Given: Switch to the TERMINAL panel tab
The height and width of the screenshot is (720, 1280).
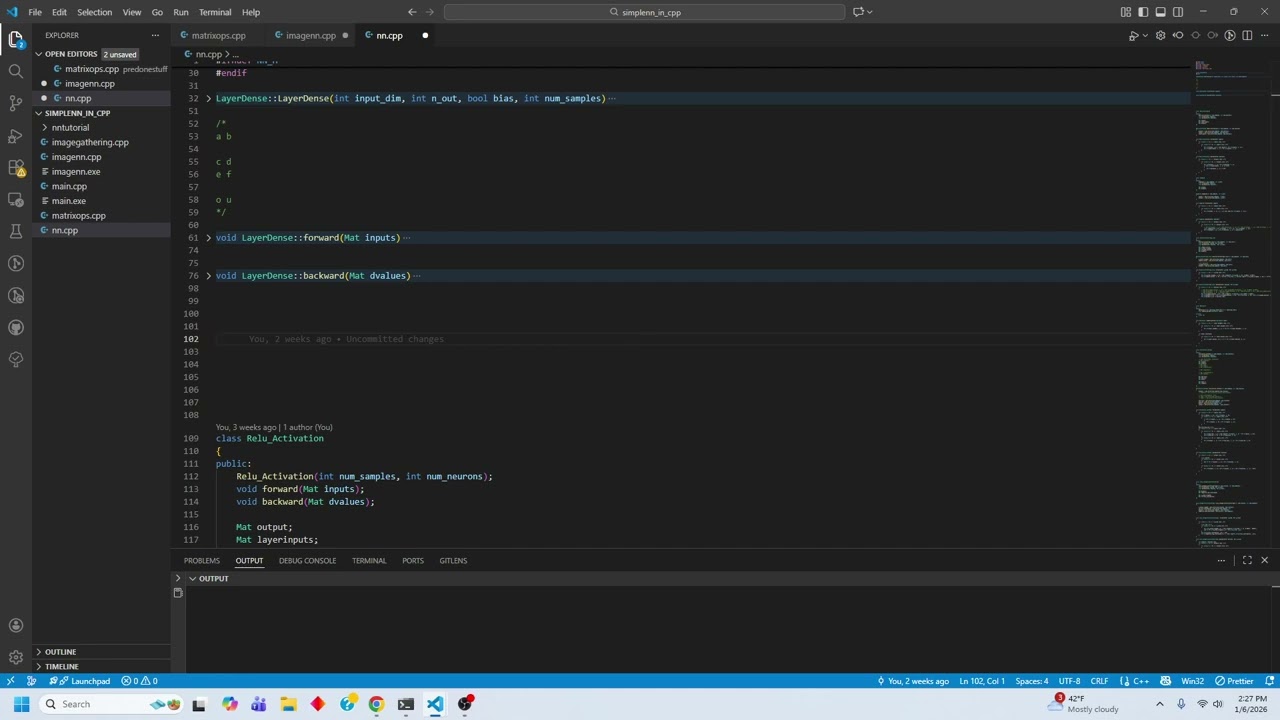Looking at the screenshot, I should click(x=369, y=560).
